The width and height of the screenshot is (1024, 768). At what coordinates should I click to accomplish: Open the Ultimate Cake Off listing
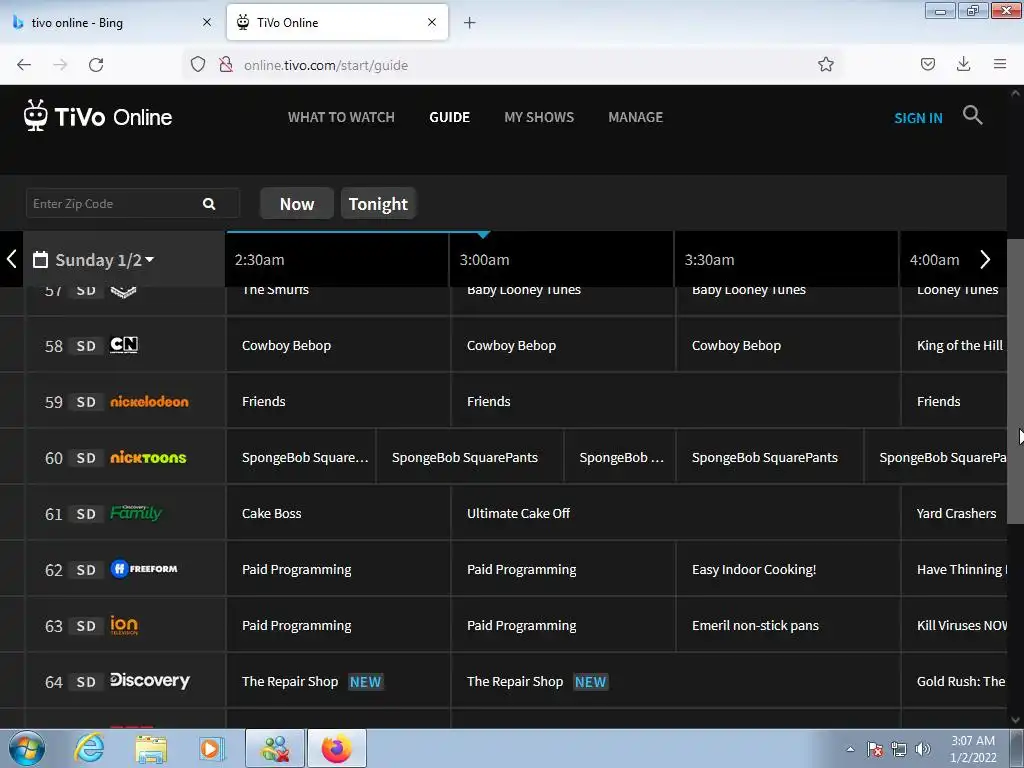coord(675,513)
